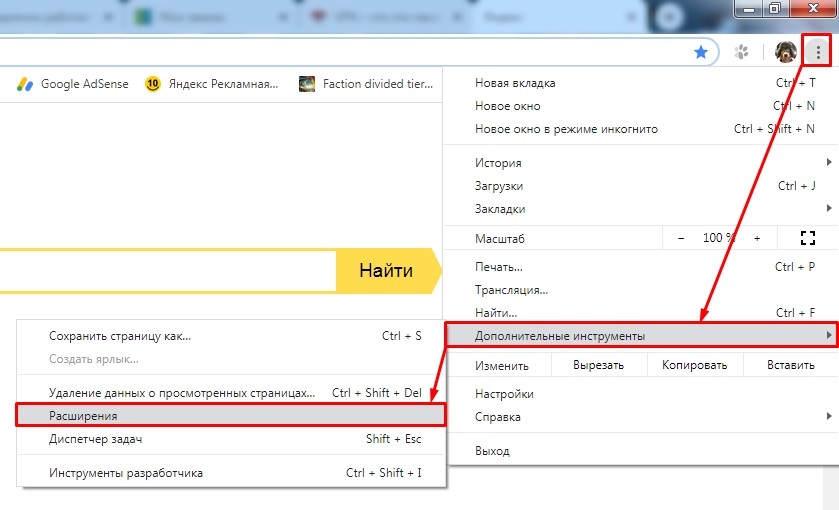Image resolution: width=839 pixels, height=510 pixels.
Task: Increase zoom with the plus button
Action: [757, 238]
